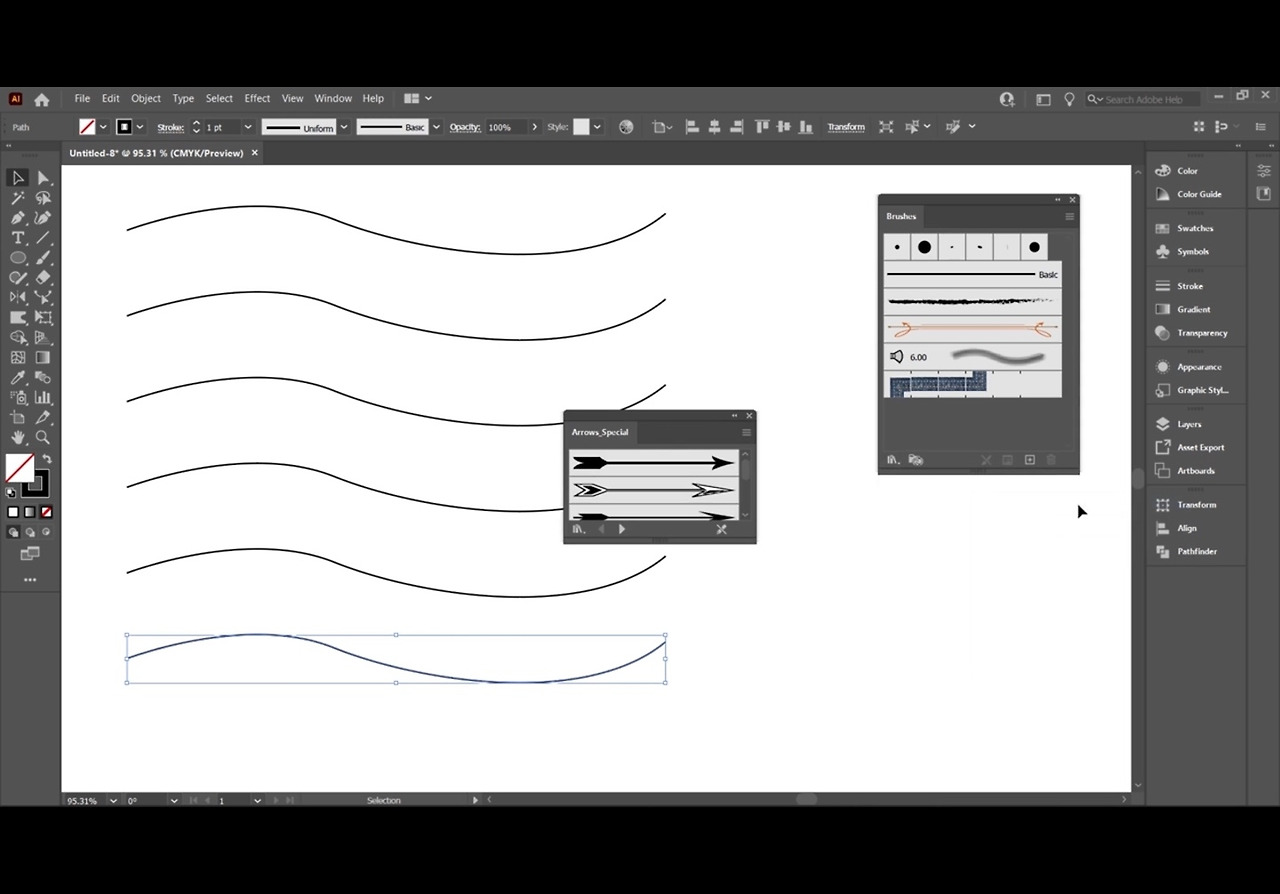Click New Brush button in Brushes panel

pos(1030,460)
